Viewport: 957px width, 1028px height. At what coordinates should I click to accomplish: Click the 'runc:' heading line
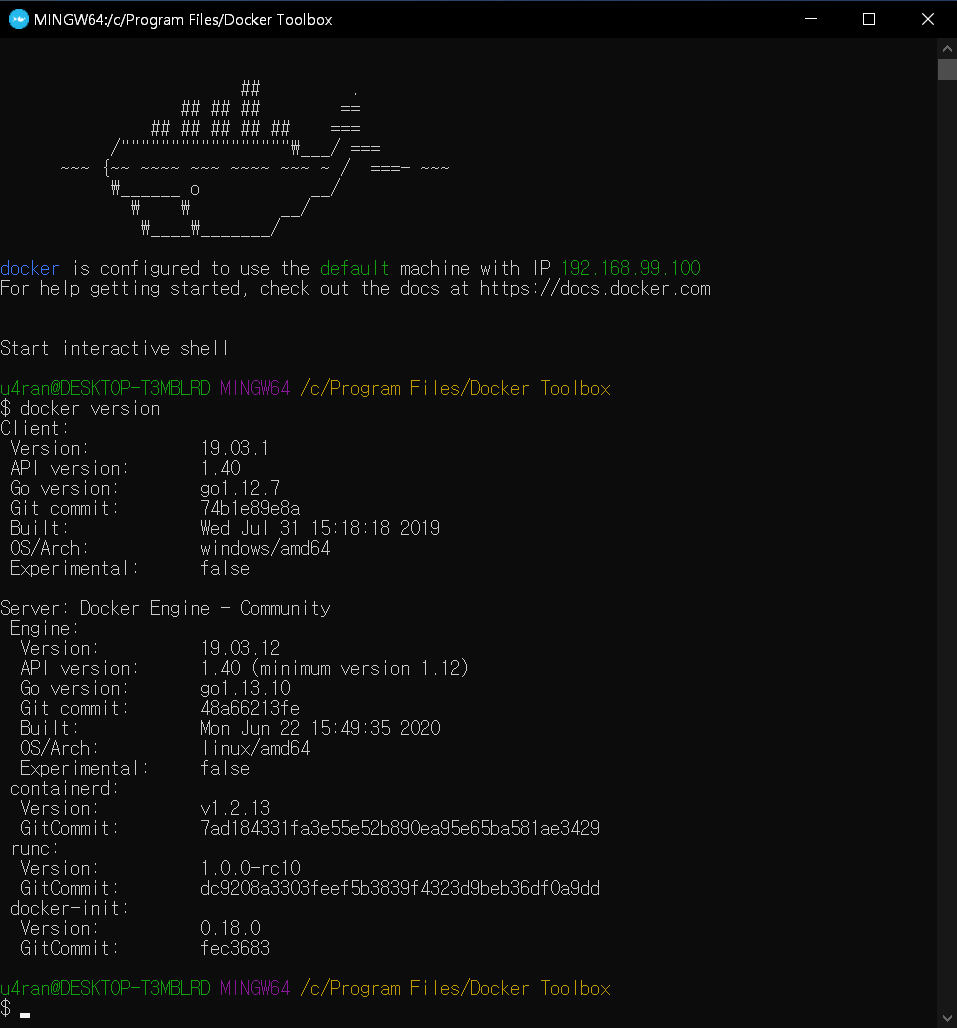(x=34, y=848)
